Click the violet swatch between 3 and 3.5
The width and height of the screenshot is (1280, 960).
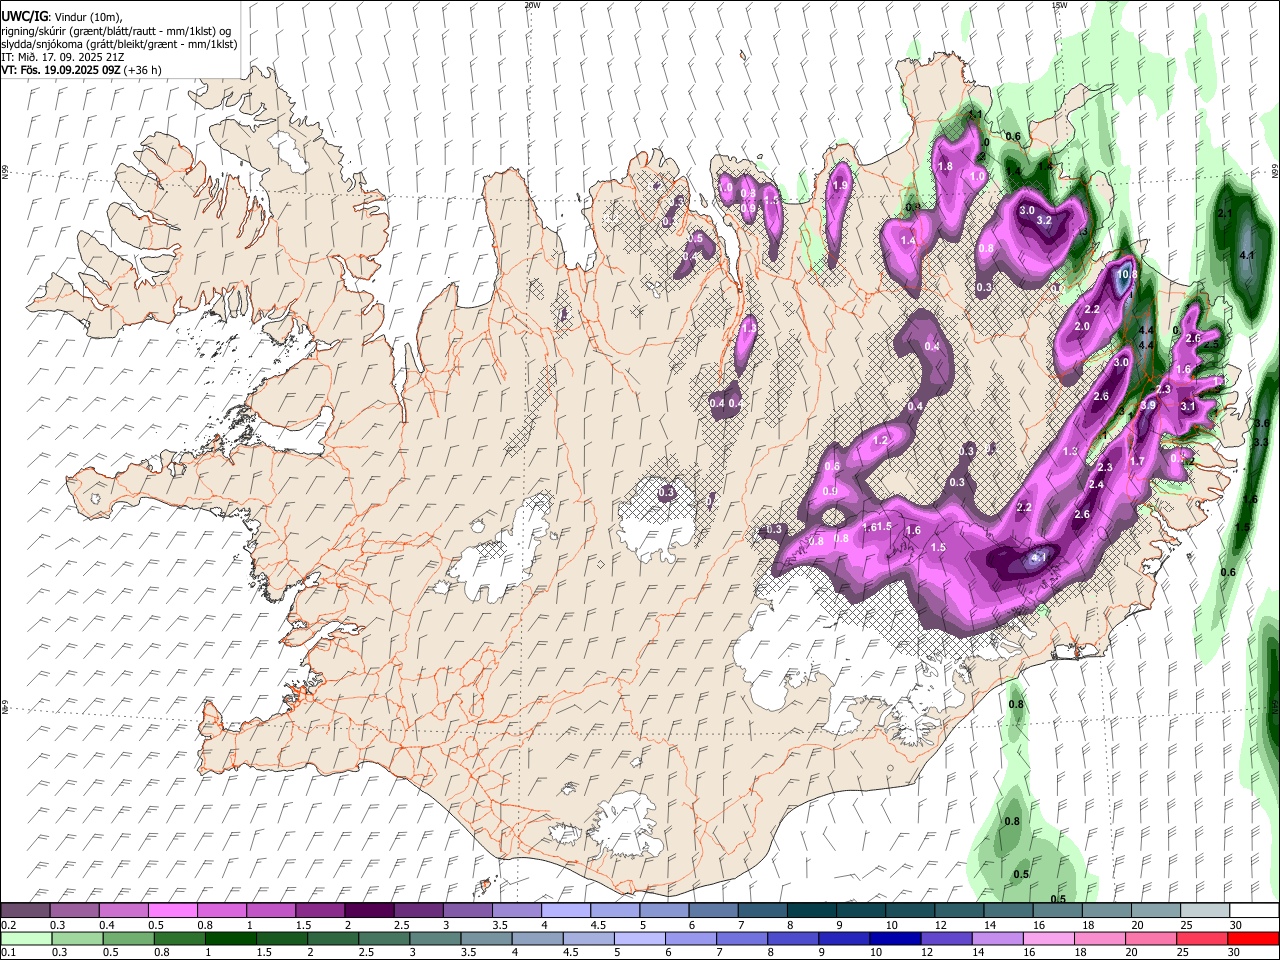[467, 910]
